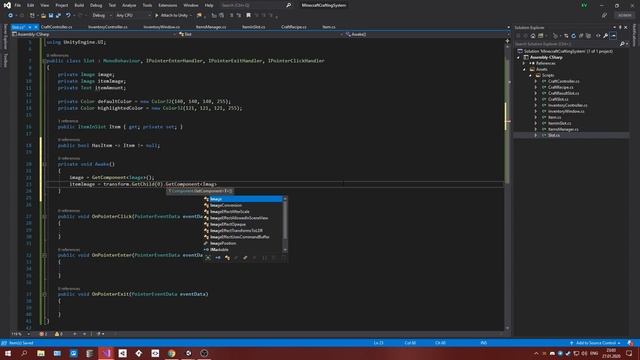This screenshot has width=640, height=360.
Task: Switch to CraftRecipe.cs tab
Action: 294,27
